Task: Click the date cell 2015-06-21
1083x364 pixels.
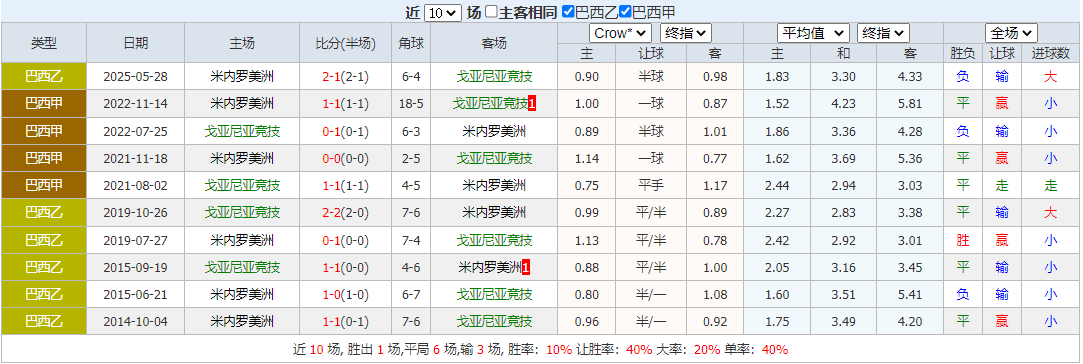Action: [135, 295]
